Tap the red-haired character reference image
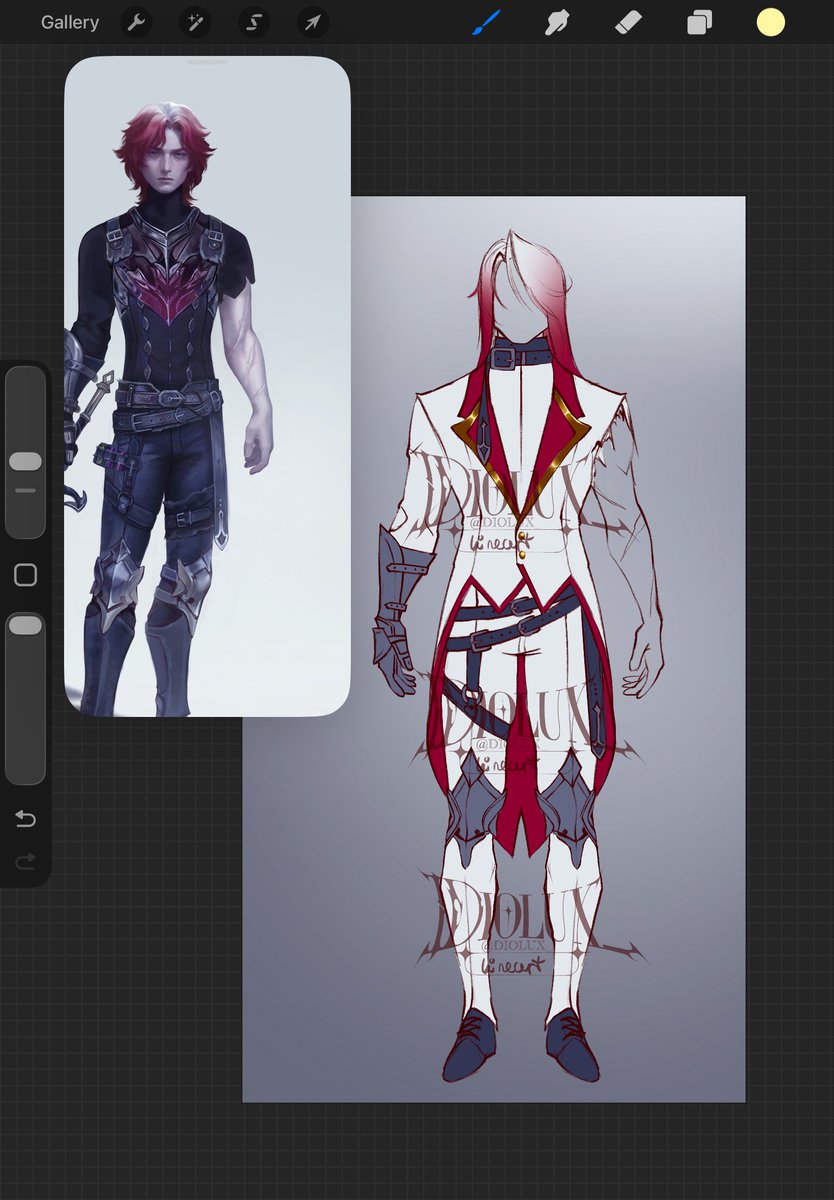Viewport: 834px width, 1200px height. (207, 386)
